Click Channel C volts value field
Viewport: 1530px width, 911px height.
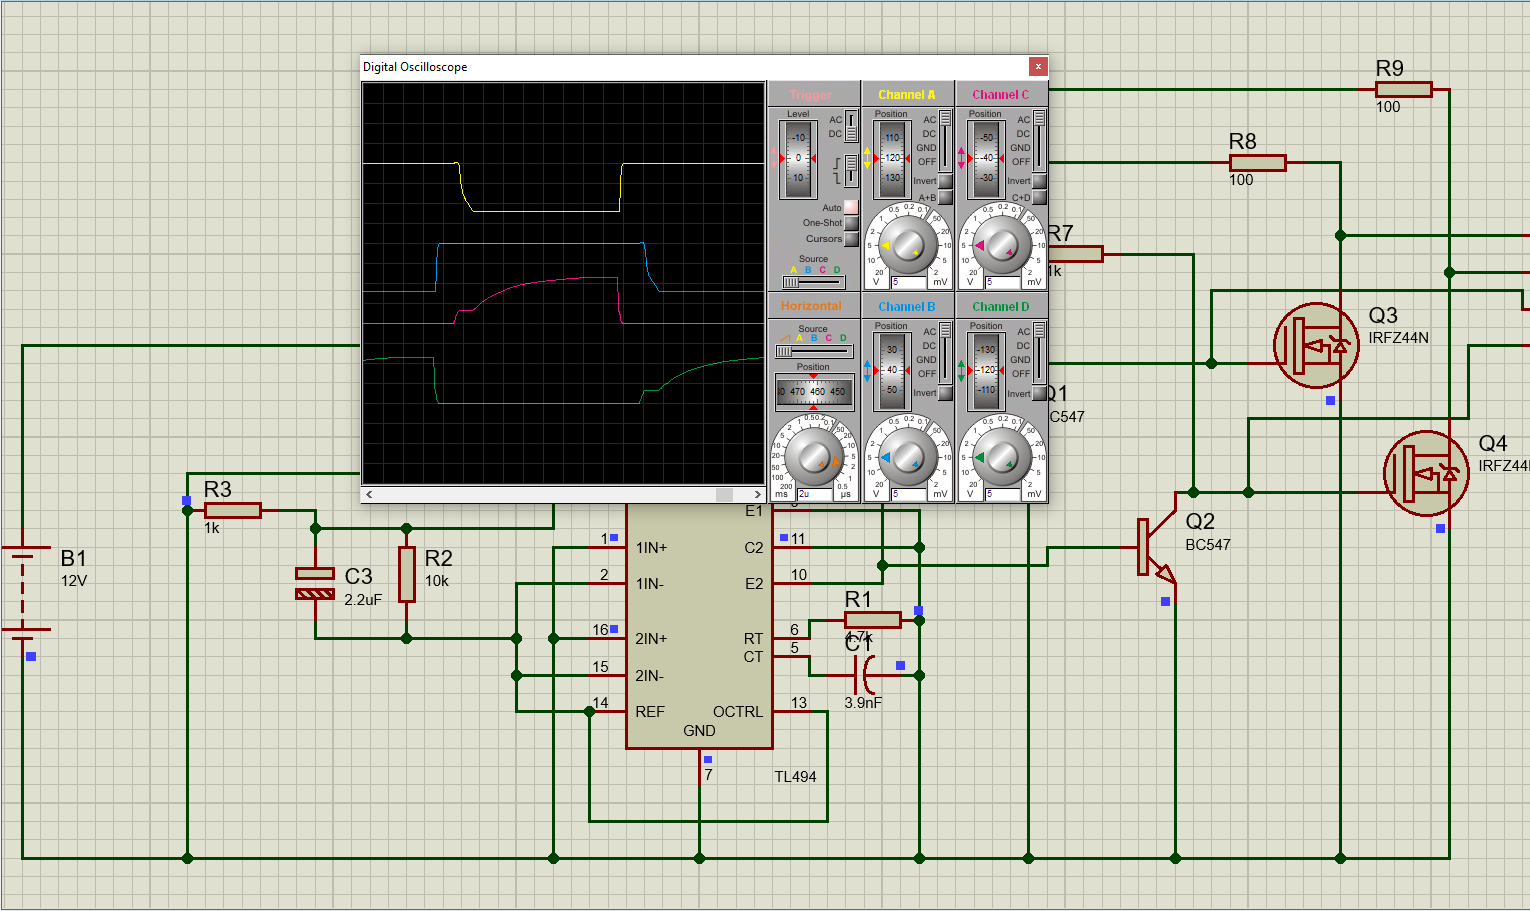[1003, 282]
